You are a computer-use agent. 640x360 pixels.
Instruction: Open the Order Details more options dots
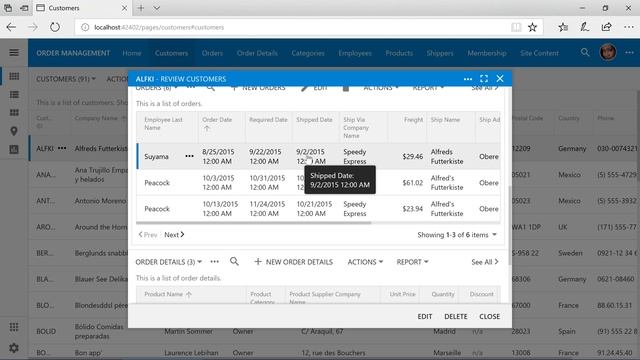[x=214, y=262]
